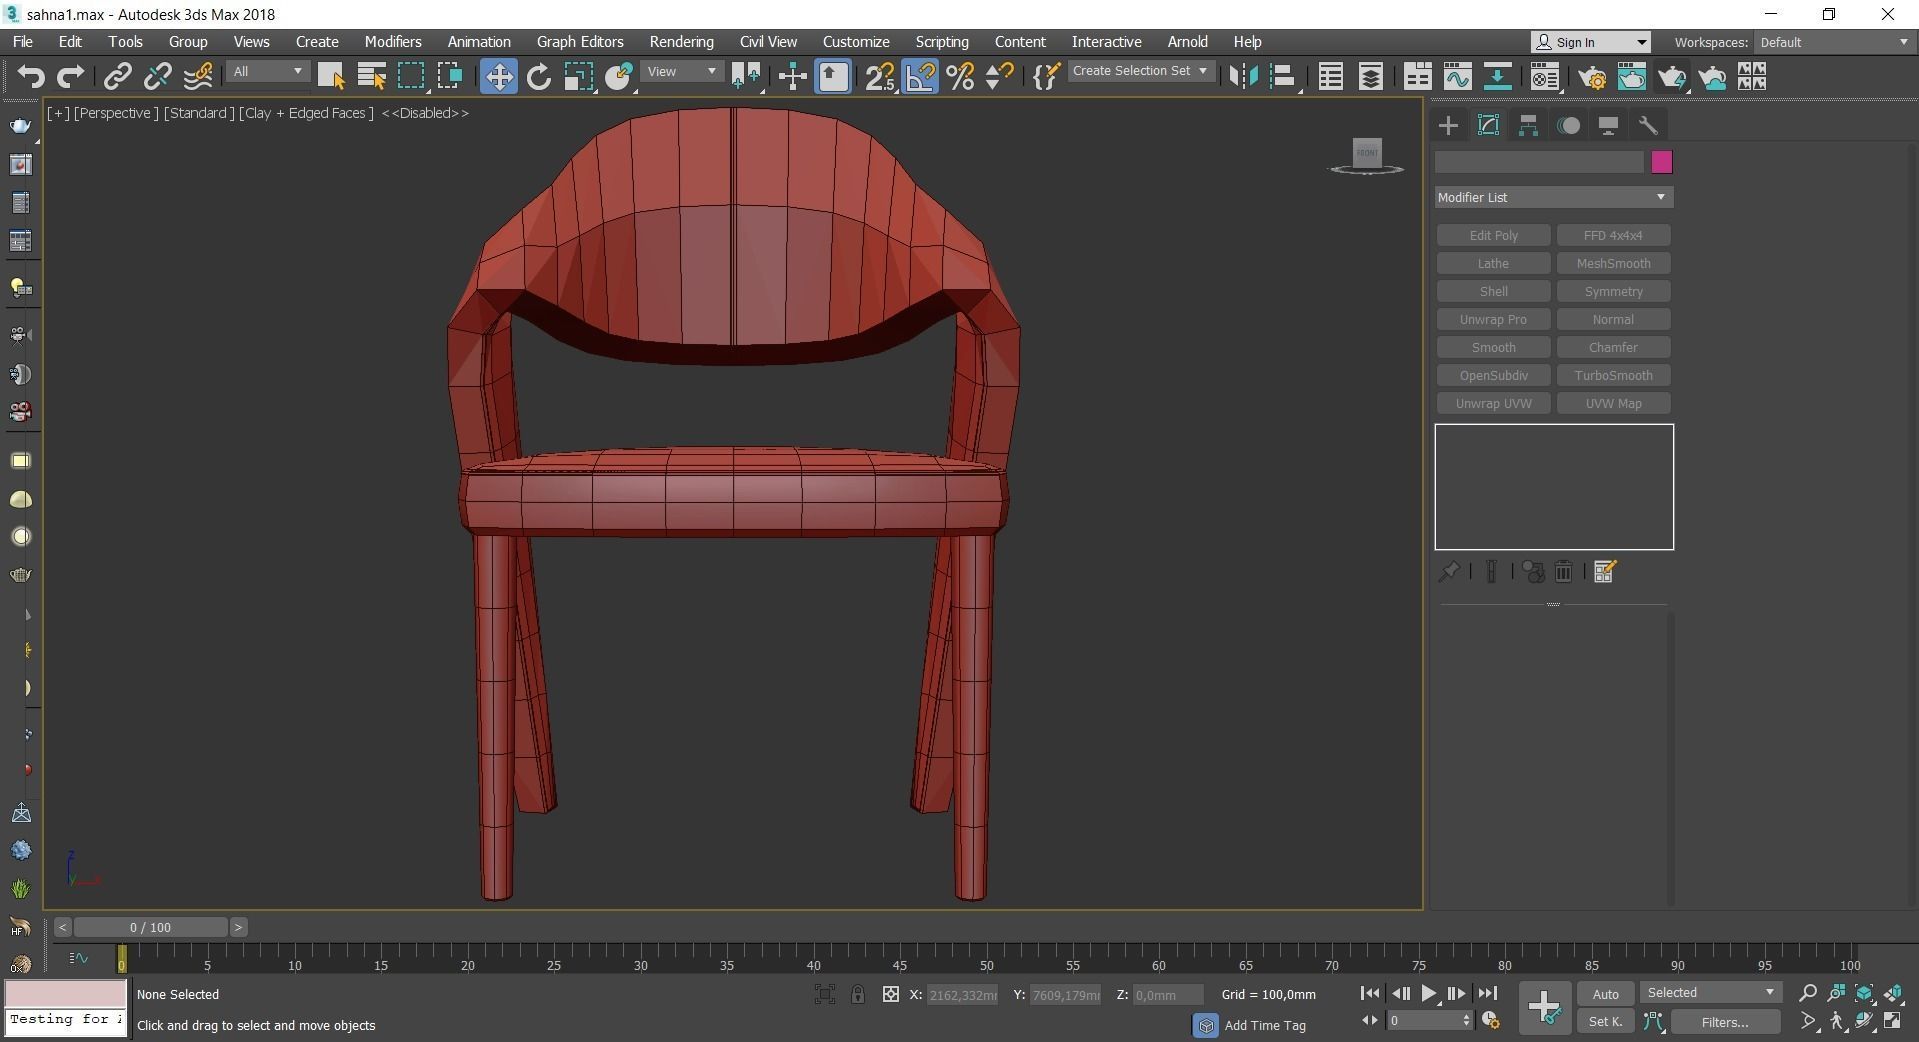Image resolution: width=1919 pixels, height=1042 pixels.
Task: Open Render Setup teapot icon
Action: click(x=1592, y=77)
